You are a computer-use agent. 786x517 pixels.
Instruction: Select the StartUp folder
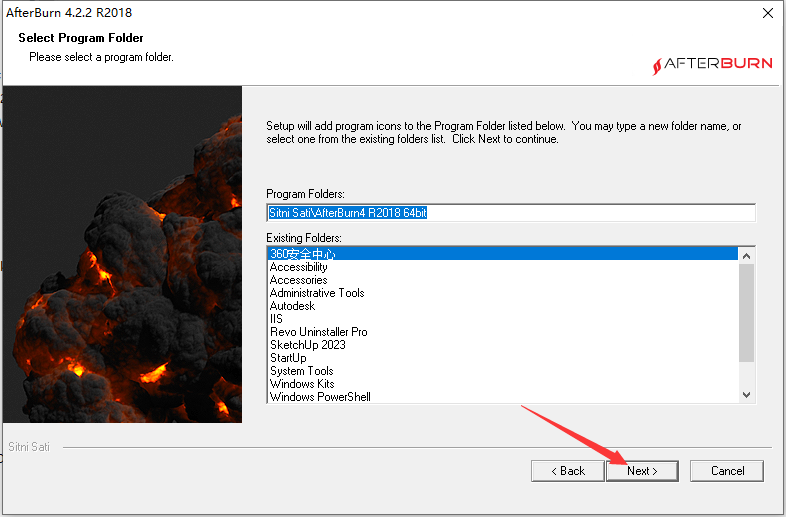[x=503, y=358]
